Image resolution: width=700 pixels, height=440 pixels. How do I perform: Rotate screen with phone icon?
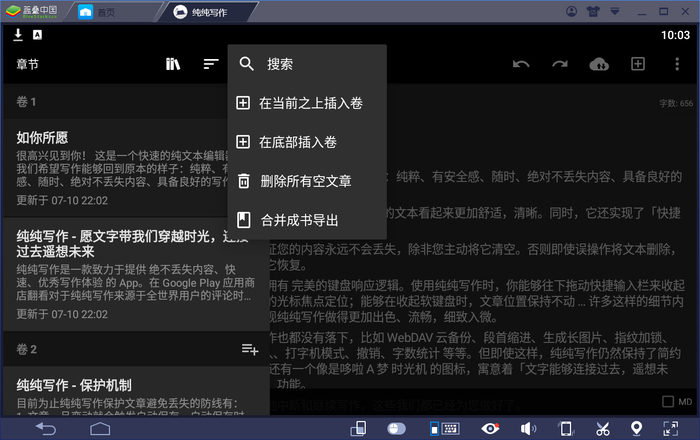click(x=566, y=429)
